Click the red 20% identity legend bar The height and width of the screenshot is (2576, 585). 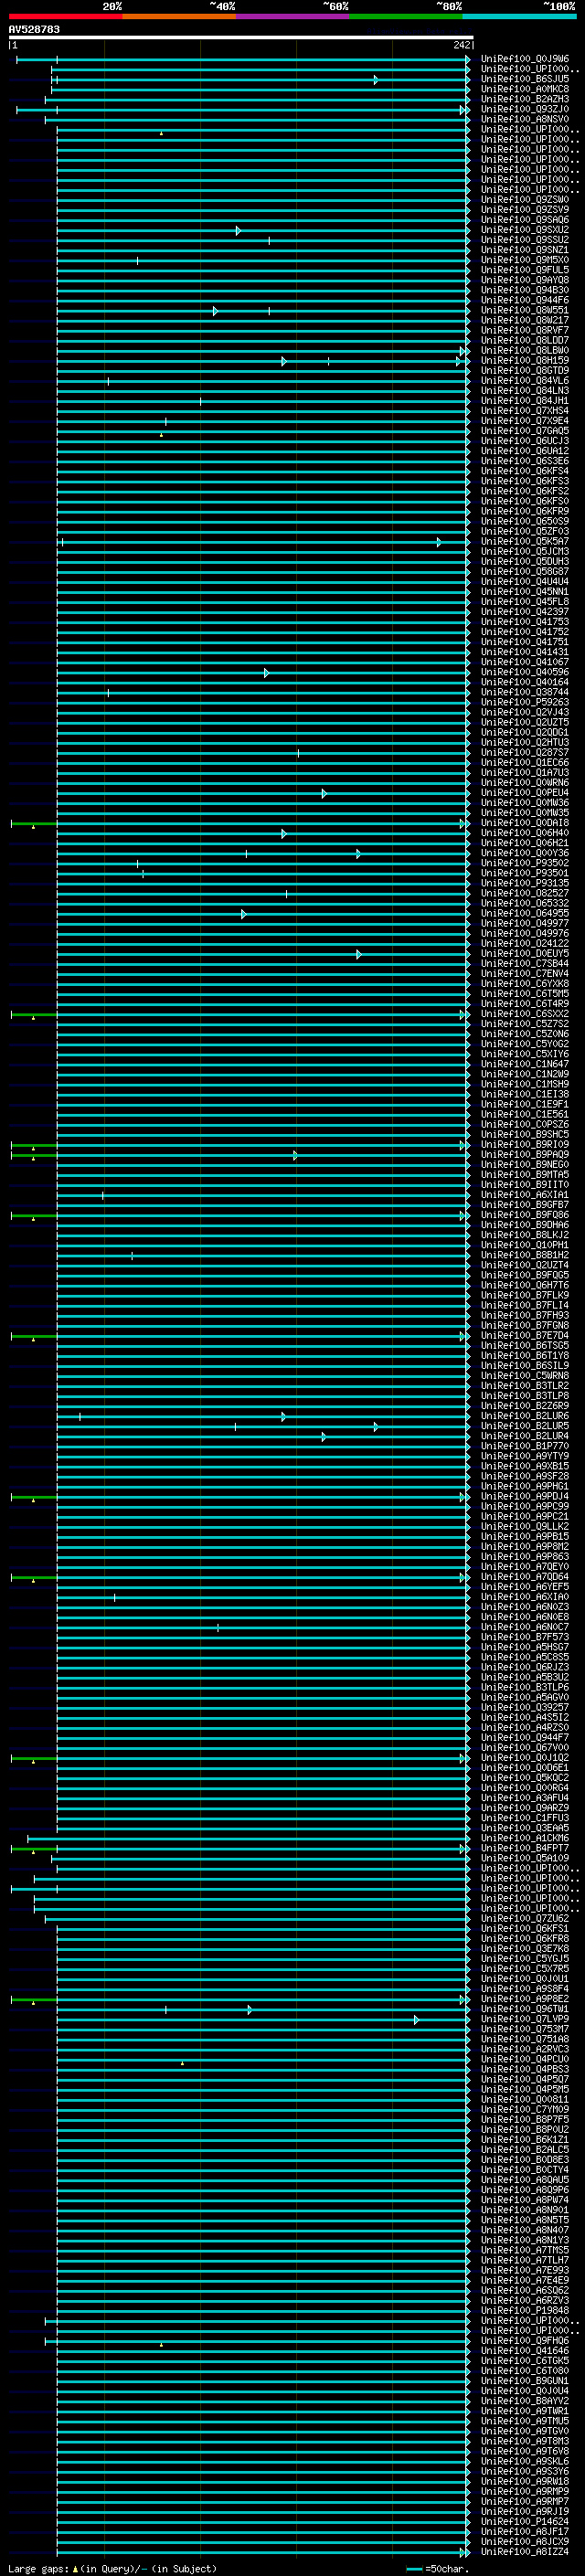[x=66, y=16]
